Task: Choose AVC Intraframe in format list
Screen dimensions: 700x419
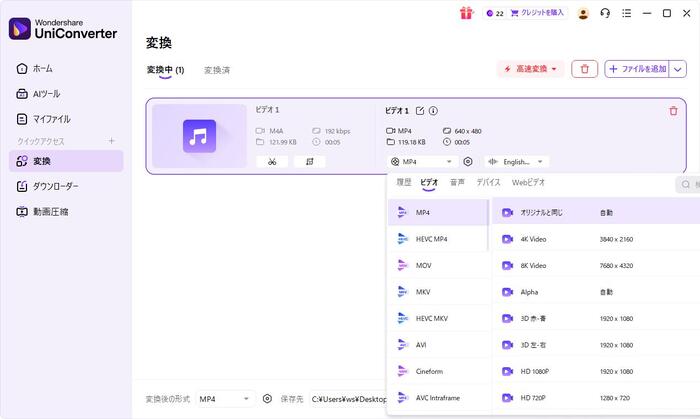Action: point(438,398)
